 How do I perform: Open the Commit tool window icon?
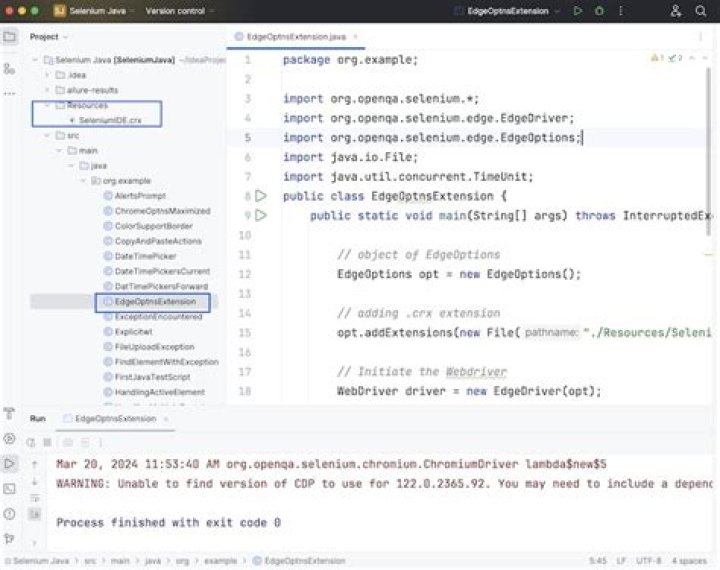pos(9,69)
